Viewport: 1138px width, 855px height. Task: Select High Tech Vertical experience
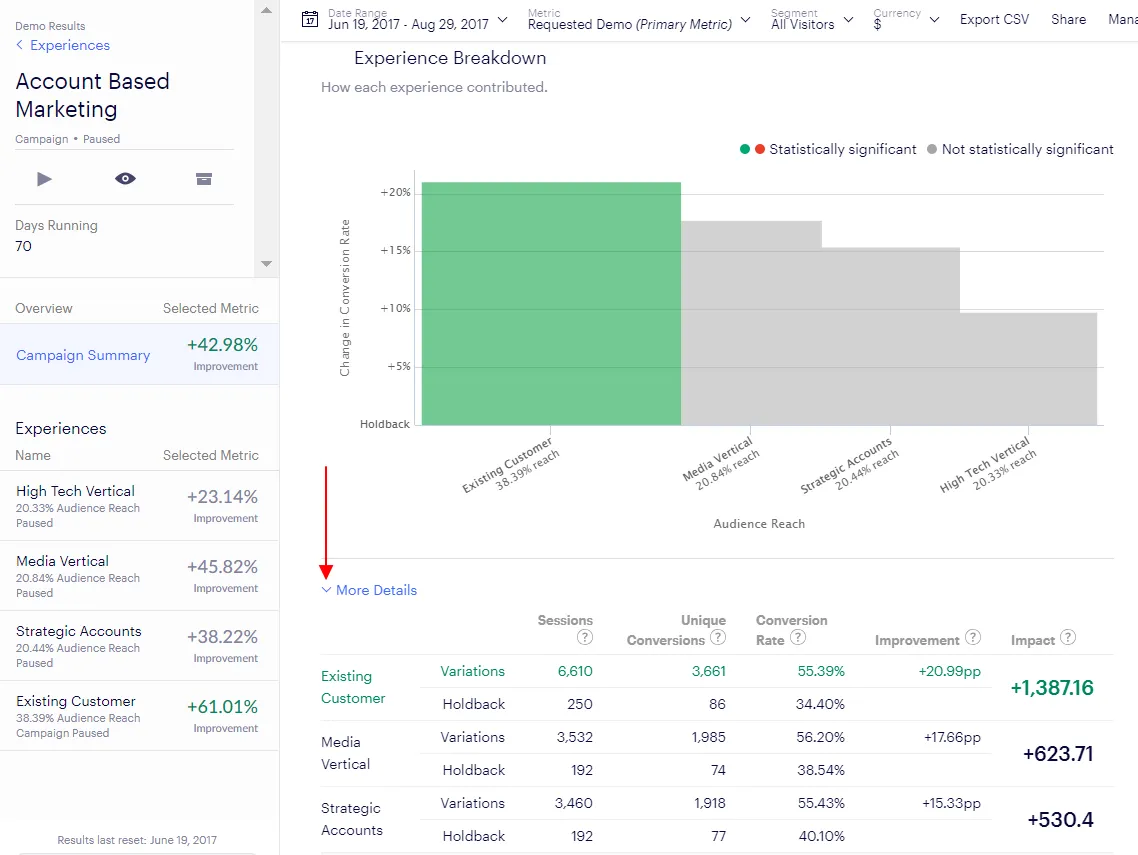(x=139, y=506)
